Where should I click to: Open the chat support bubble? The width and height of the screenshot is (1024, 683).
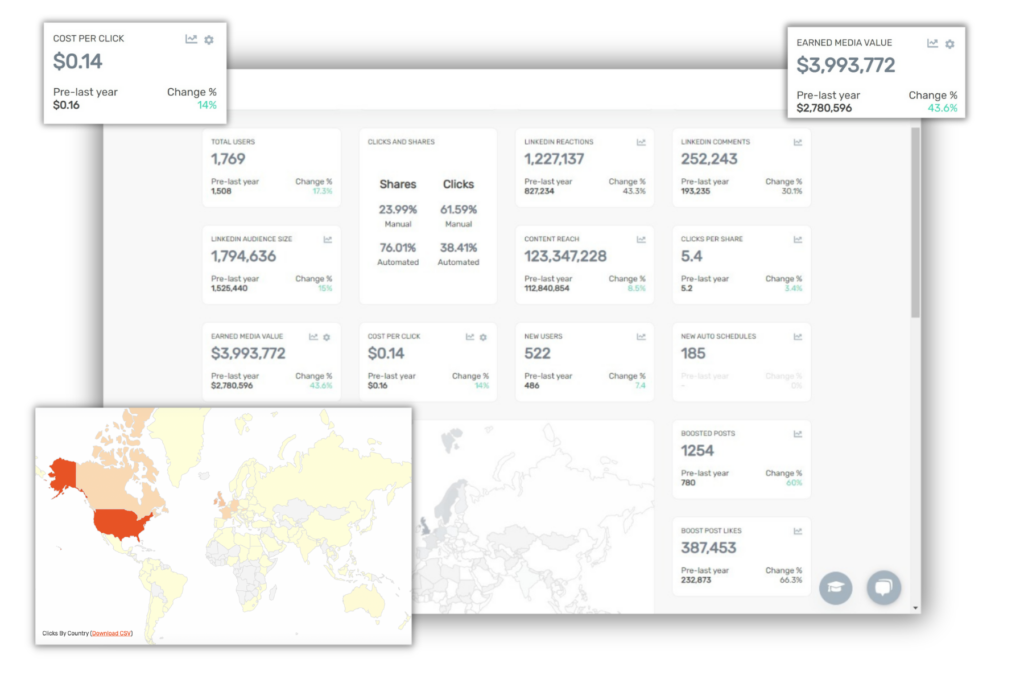point(883,588)
